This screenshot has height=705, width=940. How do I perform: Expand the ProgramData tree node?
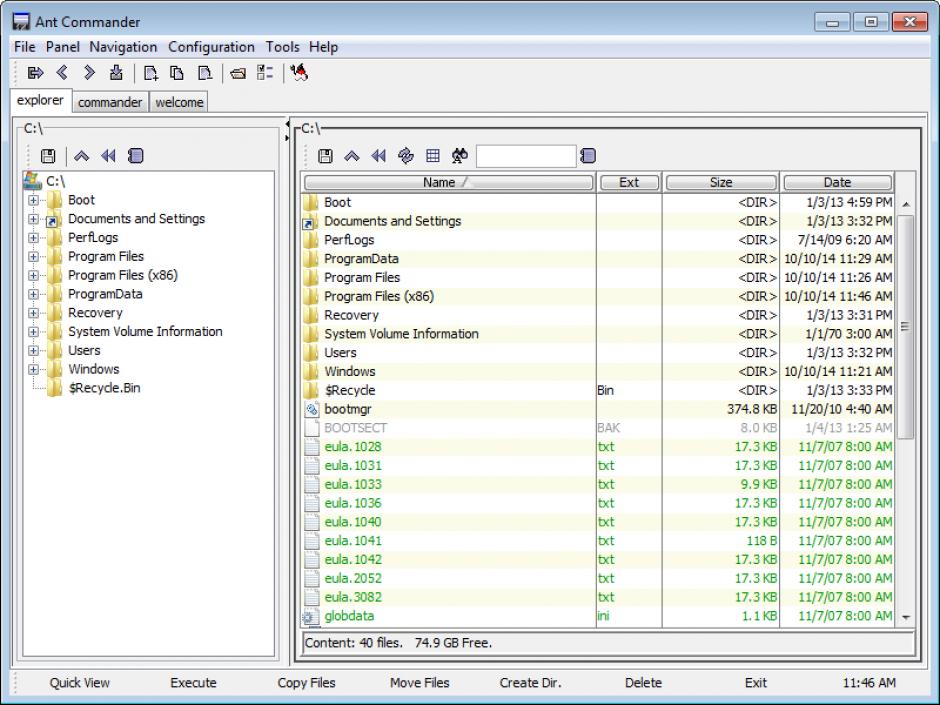pos(34,294)
